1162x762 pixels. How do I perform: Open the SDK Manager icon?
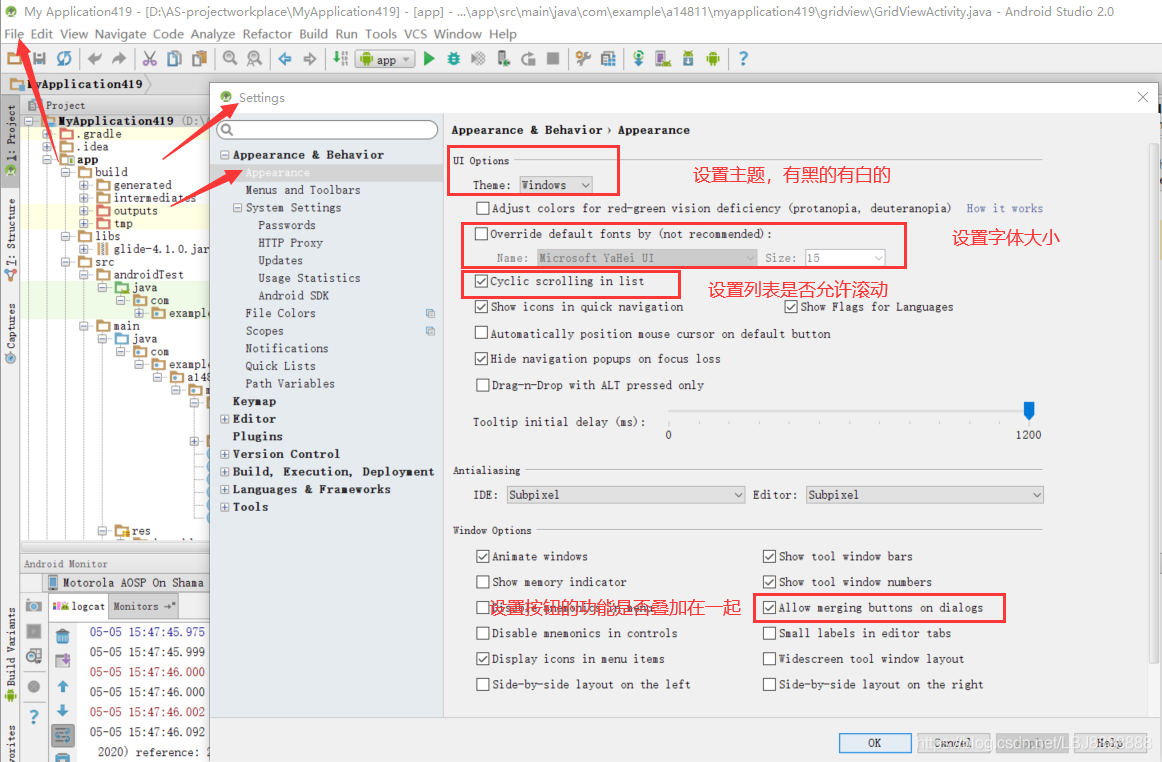[x=688, y=59]
